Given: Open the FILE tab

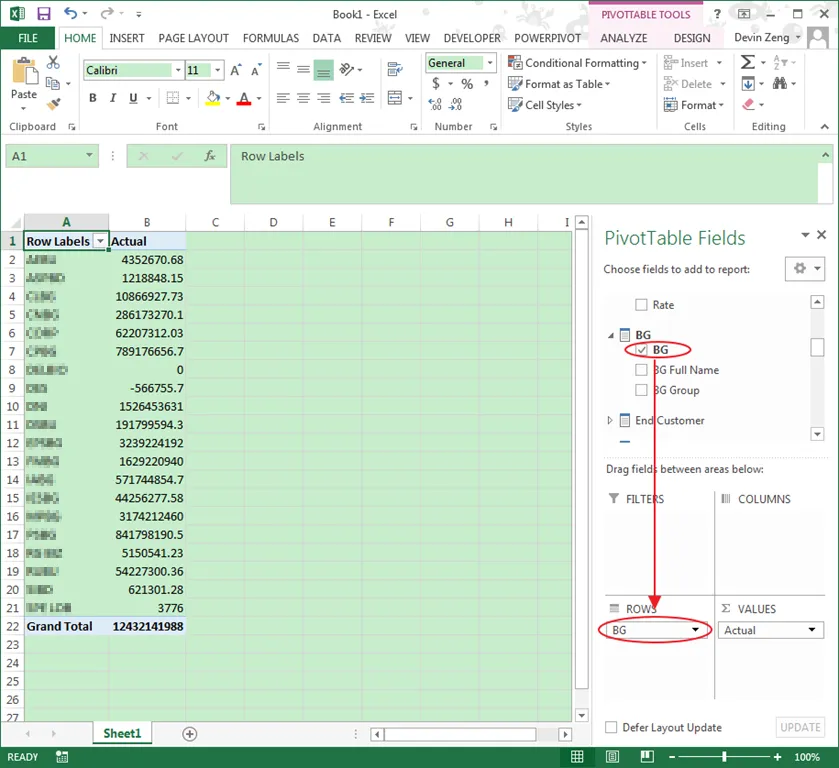Looking at the screenshot, I should [x=28, y=38].
